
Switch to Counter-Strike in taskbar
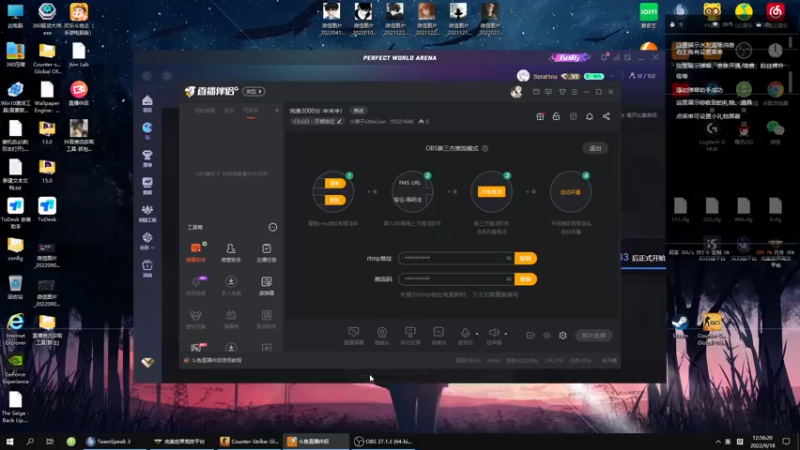tap(249, 441)
